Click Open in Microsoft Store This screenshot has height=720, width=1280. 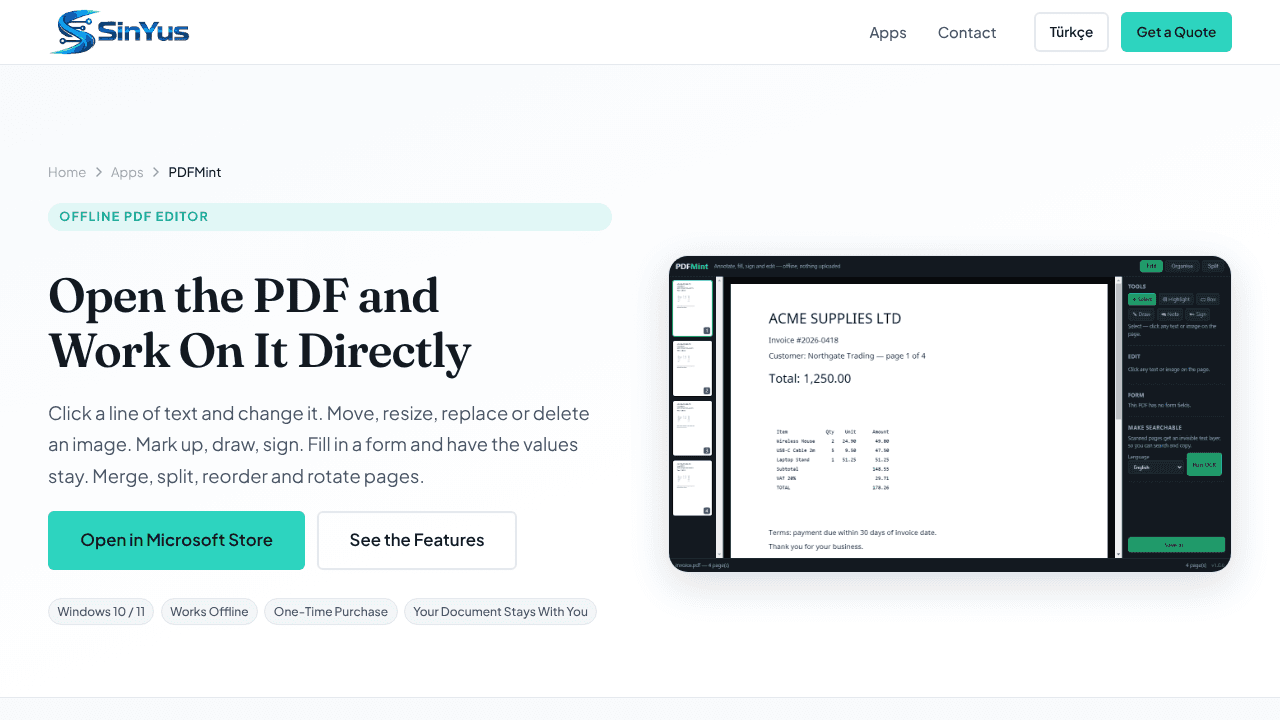(176, 540)
